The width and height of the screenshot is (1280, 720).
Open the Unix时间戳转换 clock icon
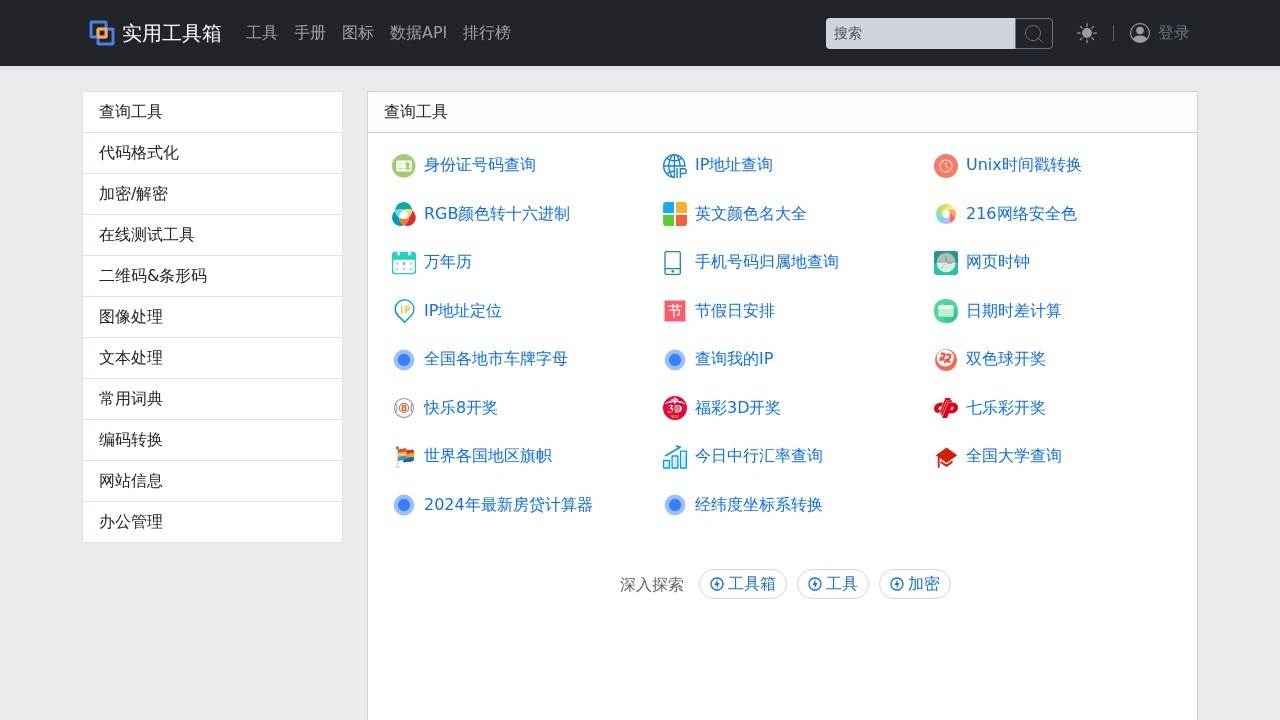[x=945, y=165]
